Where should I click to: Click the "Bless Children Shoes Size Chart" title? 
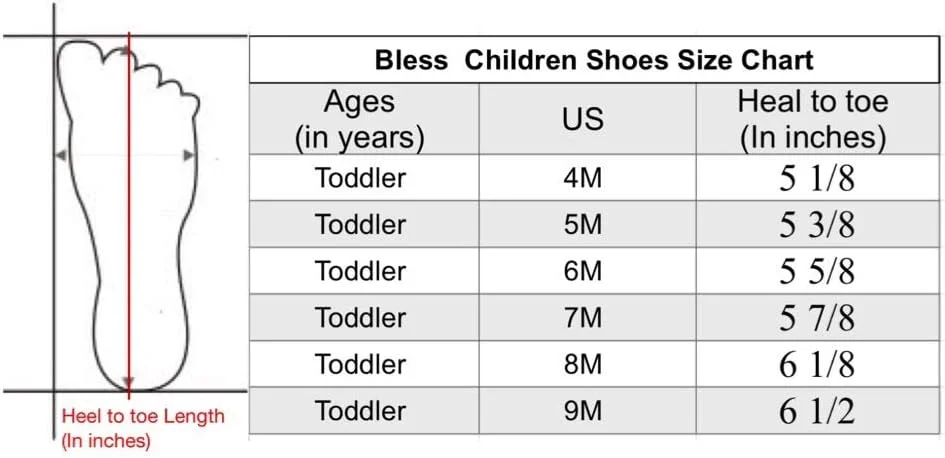coord(594,59)
